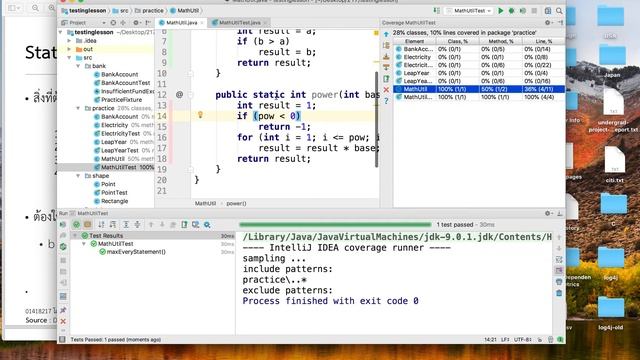
Task: Select the Electricity row in coverage table
Action: (x=479, y=57)
